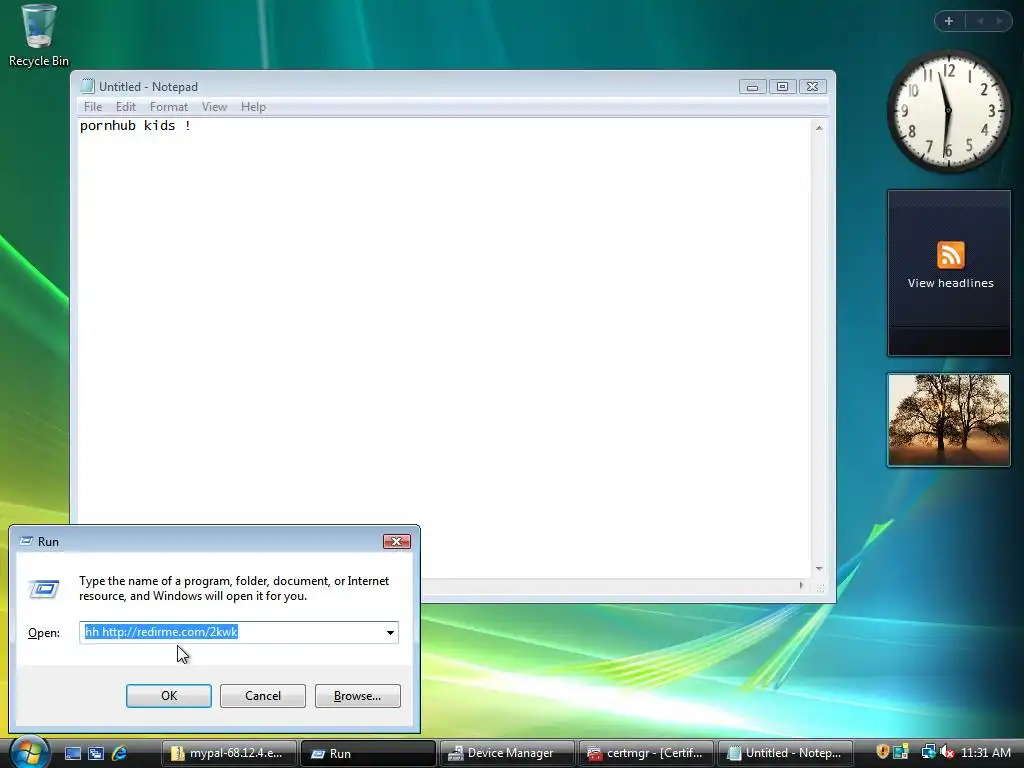Click the Run dialog title bar icon
Image resolution: width=1024 pixels, height=768 pixels.
[26, 541]
